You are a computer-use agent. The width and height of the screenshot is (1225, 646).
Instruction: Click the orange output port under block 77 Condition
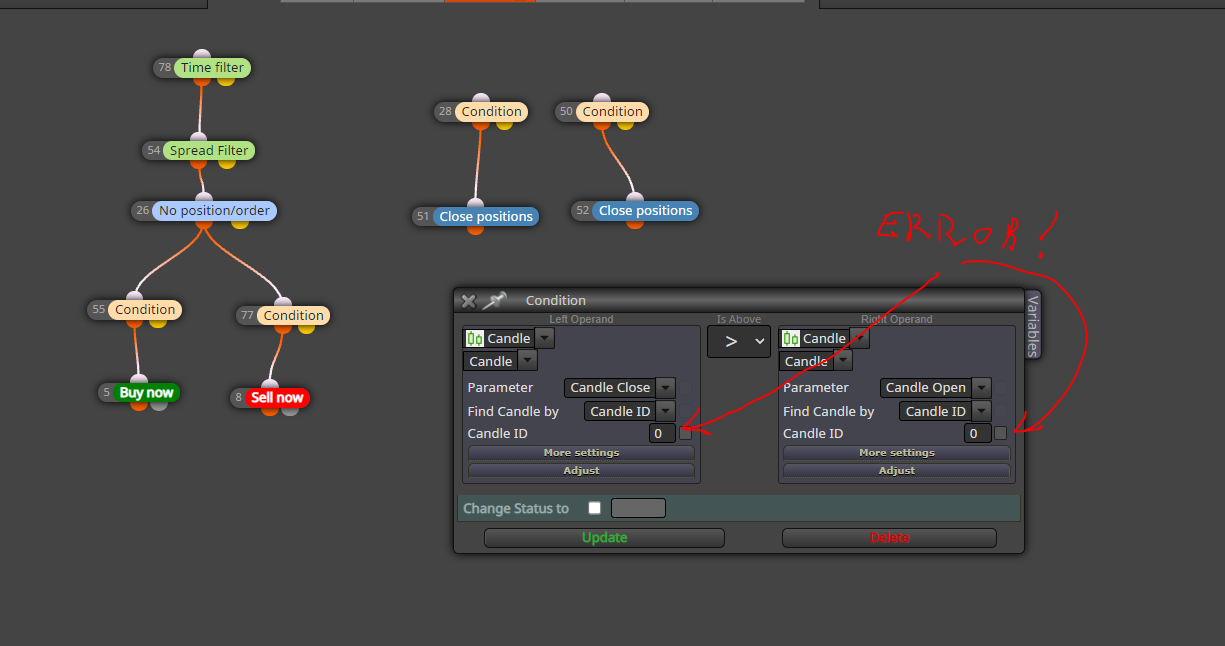[284, 328]
